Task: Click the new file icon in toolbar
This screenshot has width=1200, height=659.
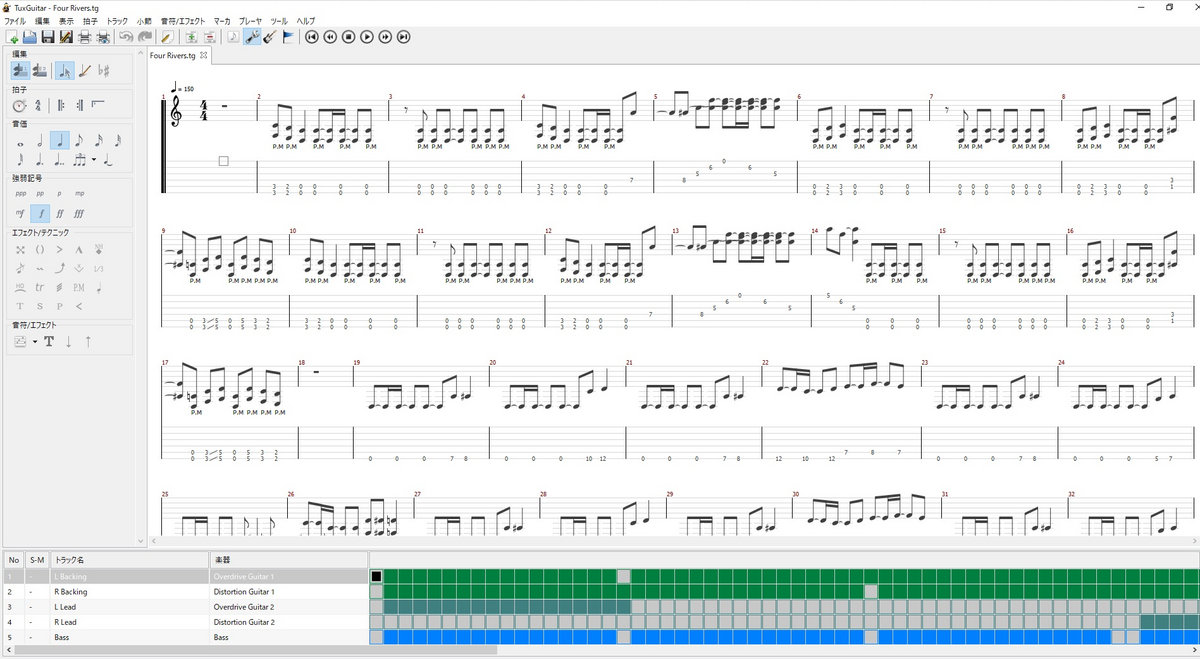Action: pyautogui.click(x=12, y=37)
